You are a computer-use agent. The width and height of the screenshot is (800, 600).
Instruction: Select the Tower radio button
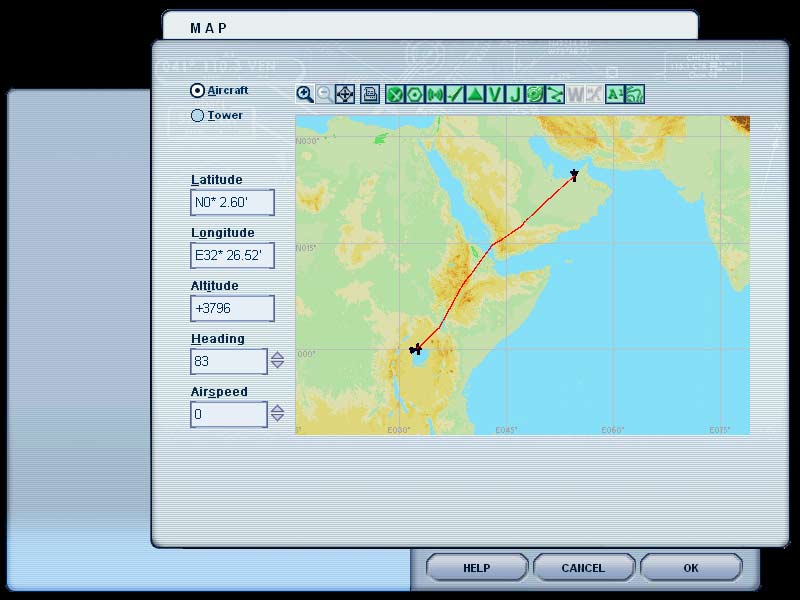click(197, 116)
